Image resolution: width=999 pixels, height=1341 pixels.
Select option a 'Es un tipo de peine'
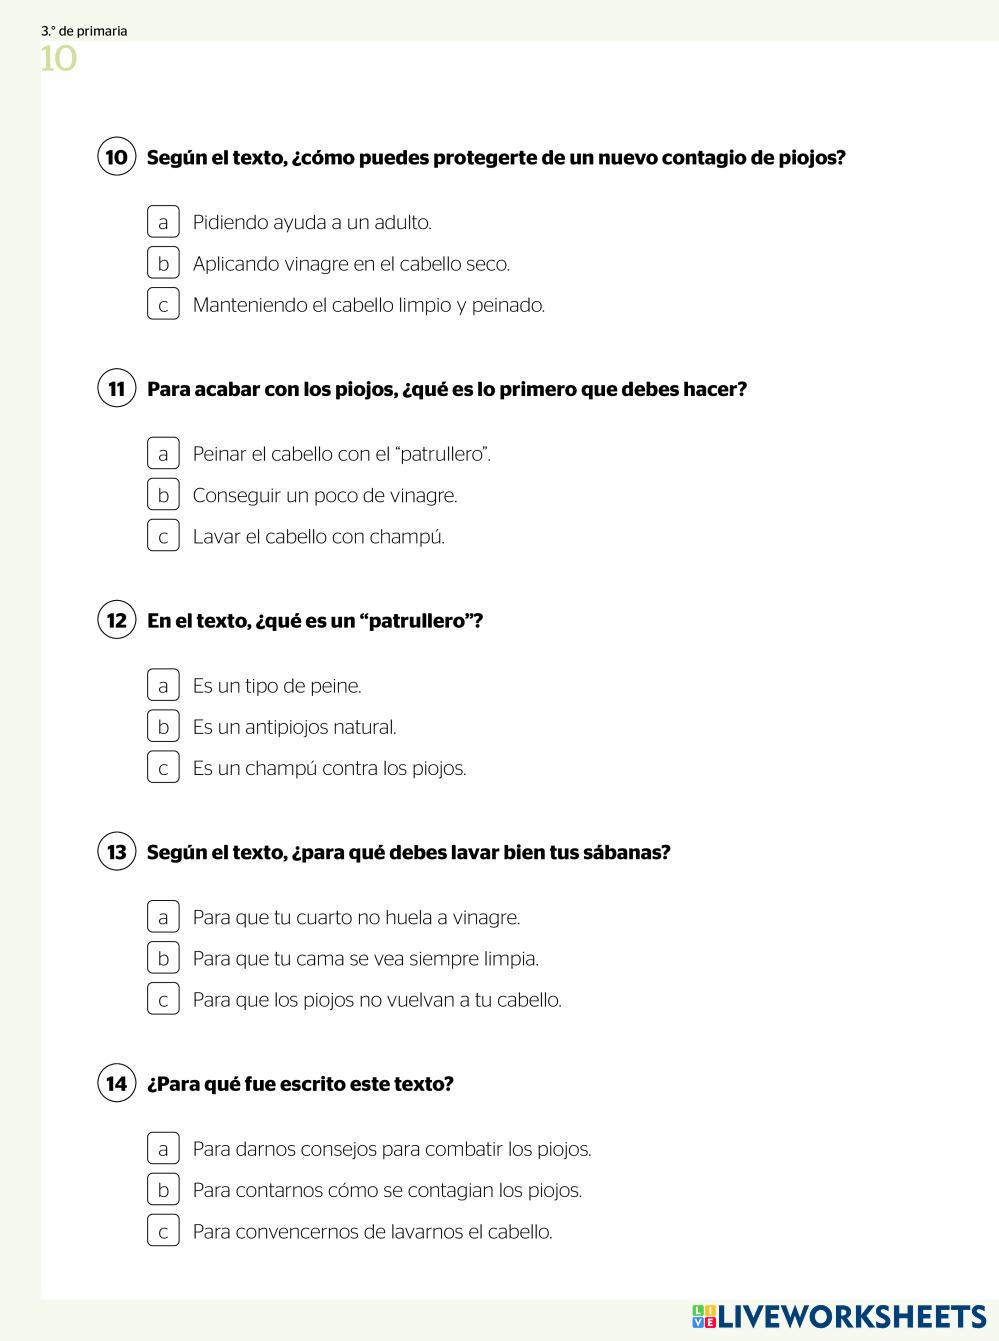[163, 685]
